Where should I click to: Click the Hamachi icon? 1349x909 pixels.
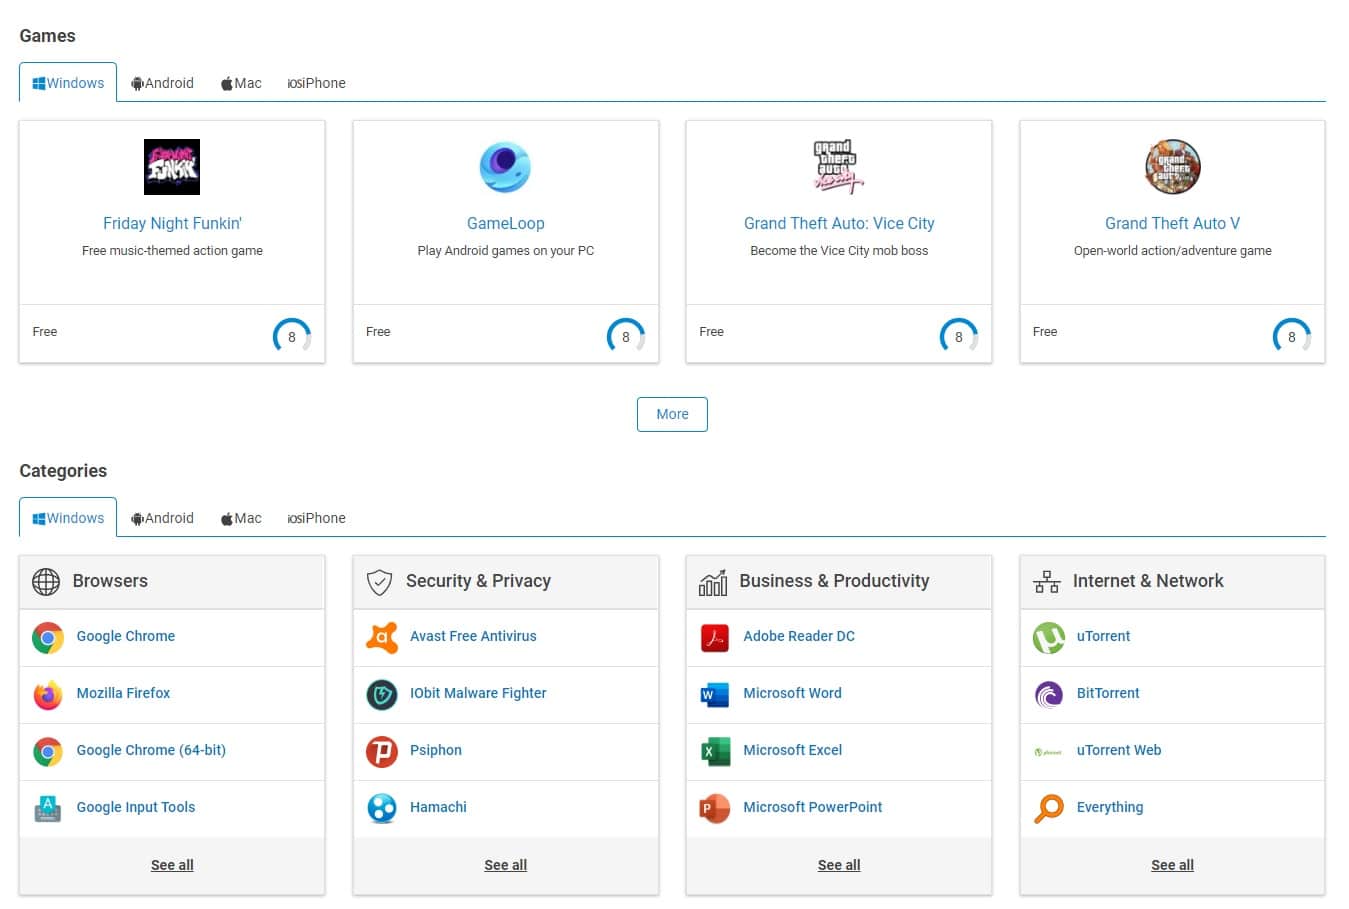pyautogui.click(x=382, y=808)
